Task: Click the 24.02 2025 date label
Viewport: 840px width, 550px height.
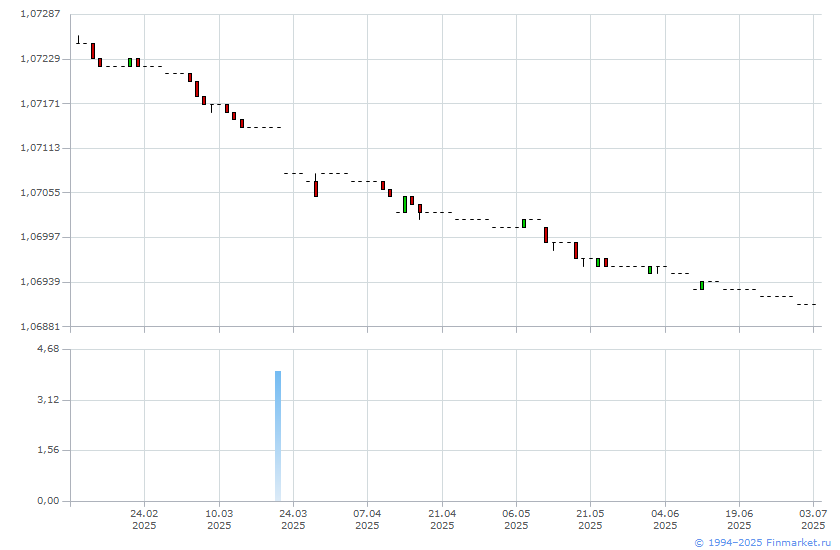Action: click(144, 519)
